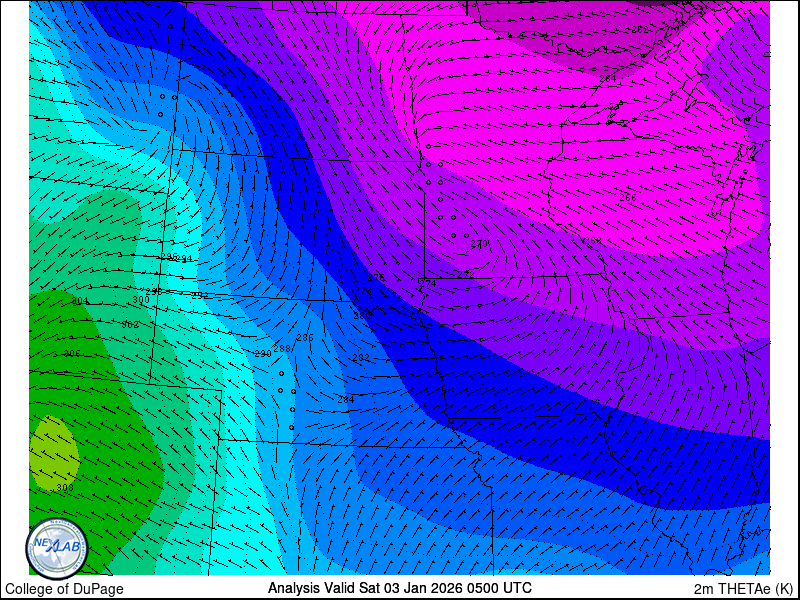This screenshot has width=800, height=600.
Task: Select the 288 contour label
Action: click(282, 349)
